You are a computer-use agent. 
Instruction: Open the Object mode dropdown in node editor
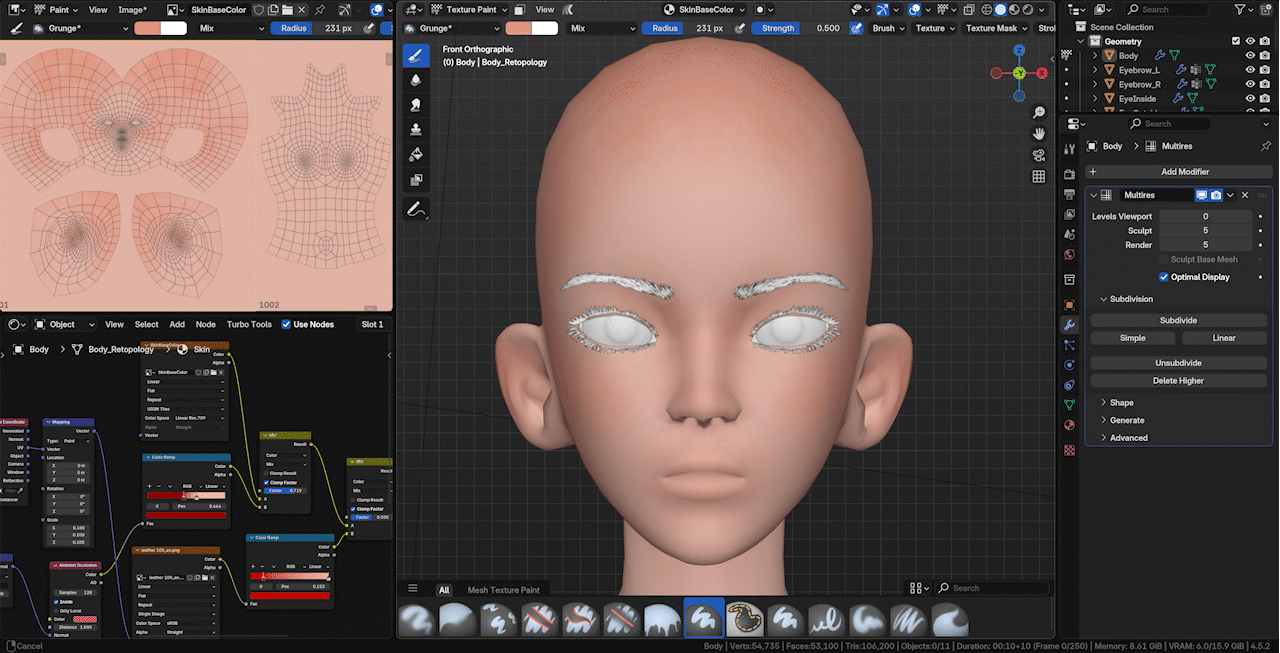click(64, 324)
